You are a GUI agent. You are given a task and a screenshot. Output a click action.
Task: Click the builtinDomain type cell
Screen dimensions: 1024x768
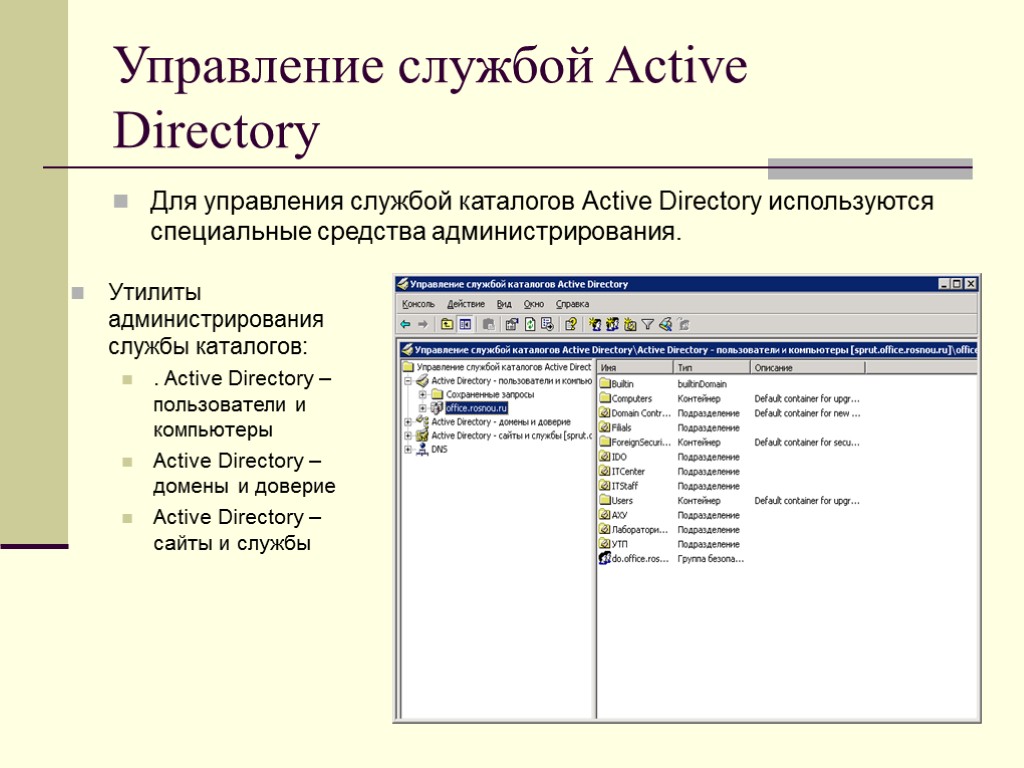point(702,384)
